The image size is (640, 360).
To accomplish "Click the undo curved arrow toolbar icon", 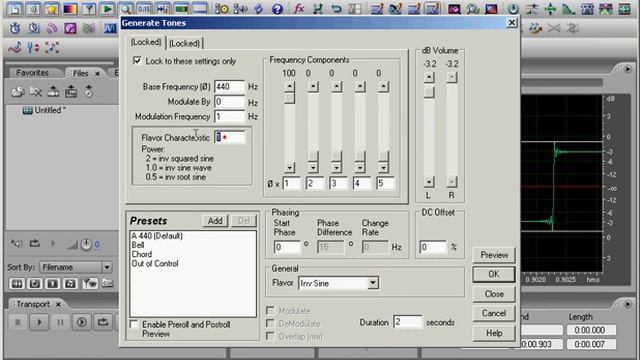I will pos(336,8).
